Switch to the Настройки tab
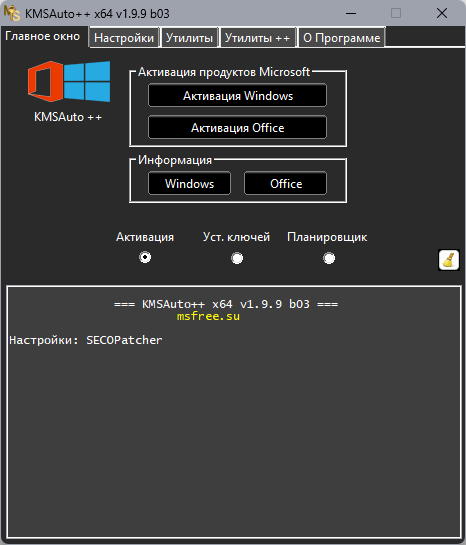466x545 pixels. [x=124, y=38]
